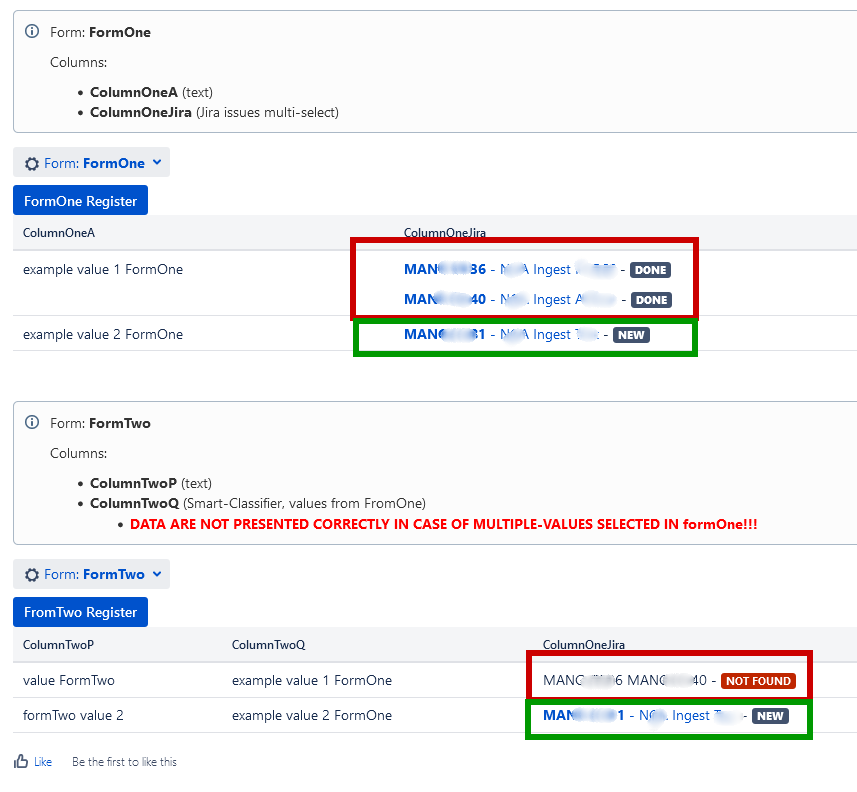
Task: Click the NOT FOUND status lozenge
Action: 758,680
